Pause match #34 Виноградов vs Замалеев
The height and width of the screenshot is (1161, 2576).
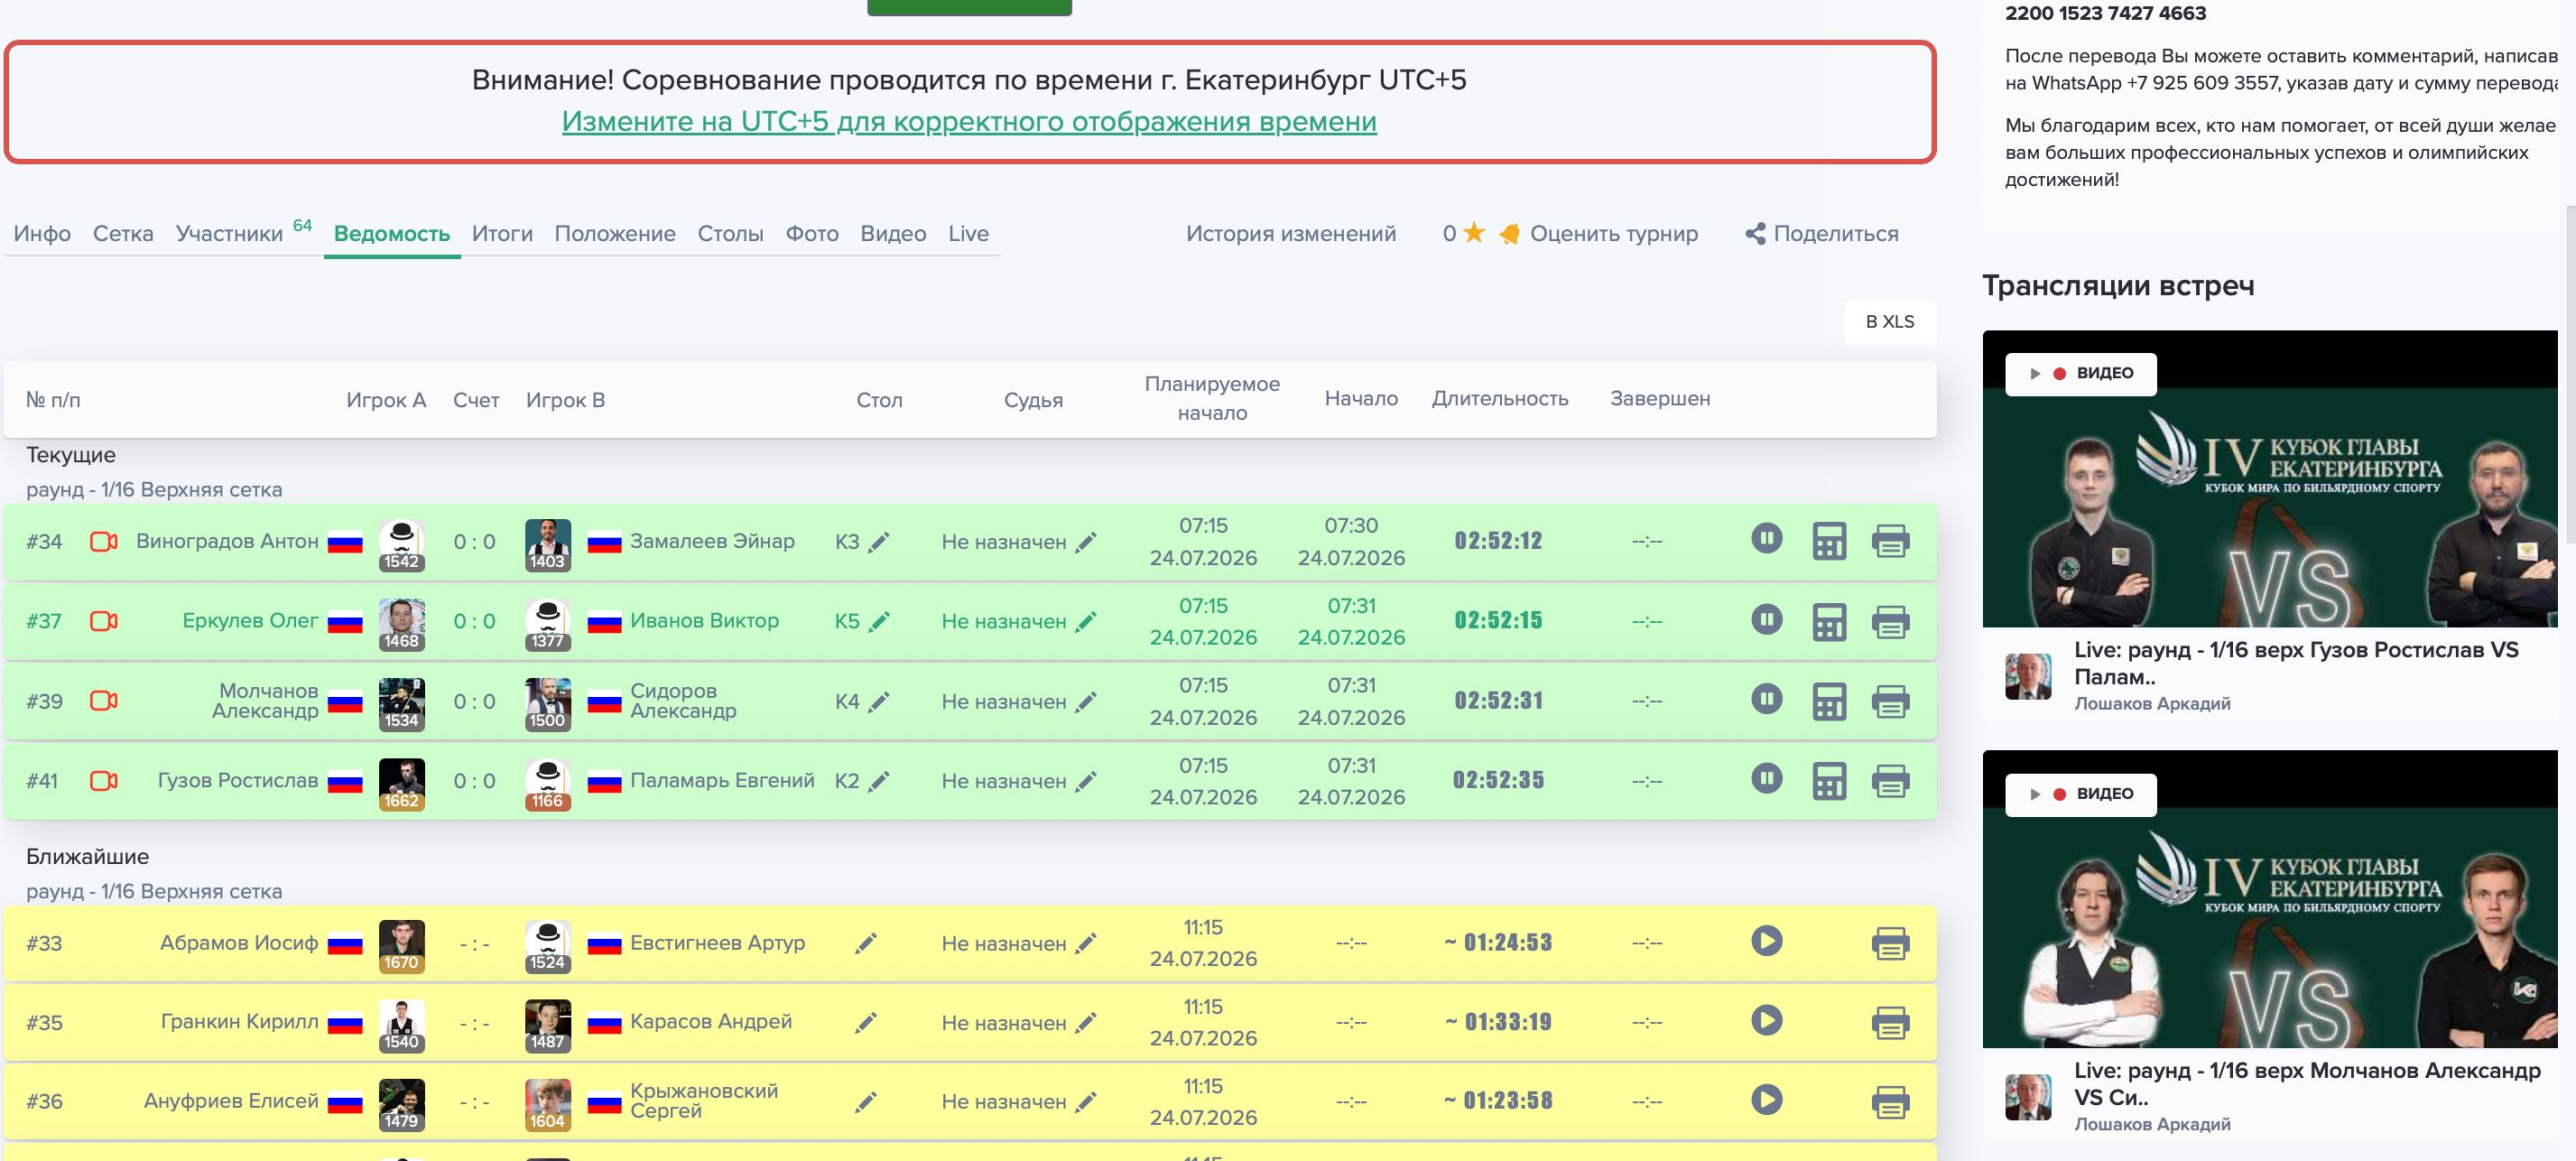point(1766,539)
